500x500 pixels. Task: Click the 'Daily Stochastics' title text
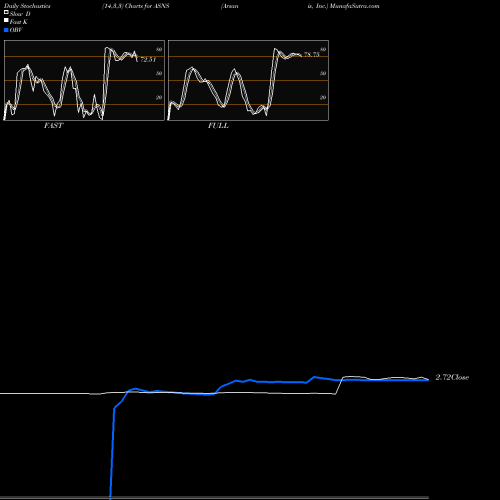(x=27, y=6)
